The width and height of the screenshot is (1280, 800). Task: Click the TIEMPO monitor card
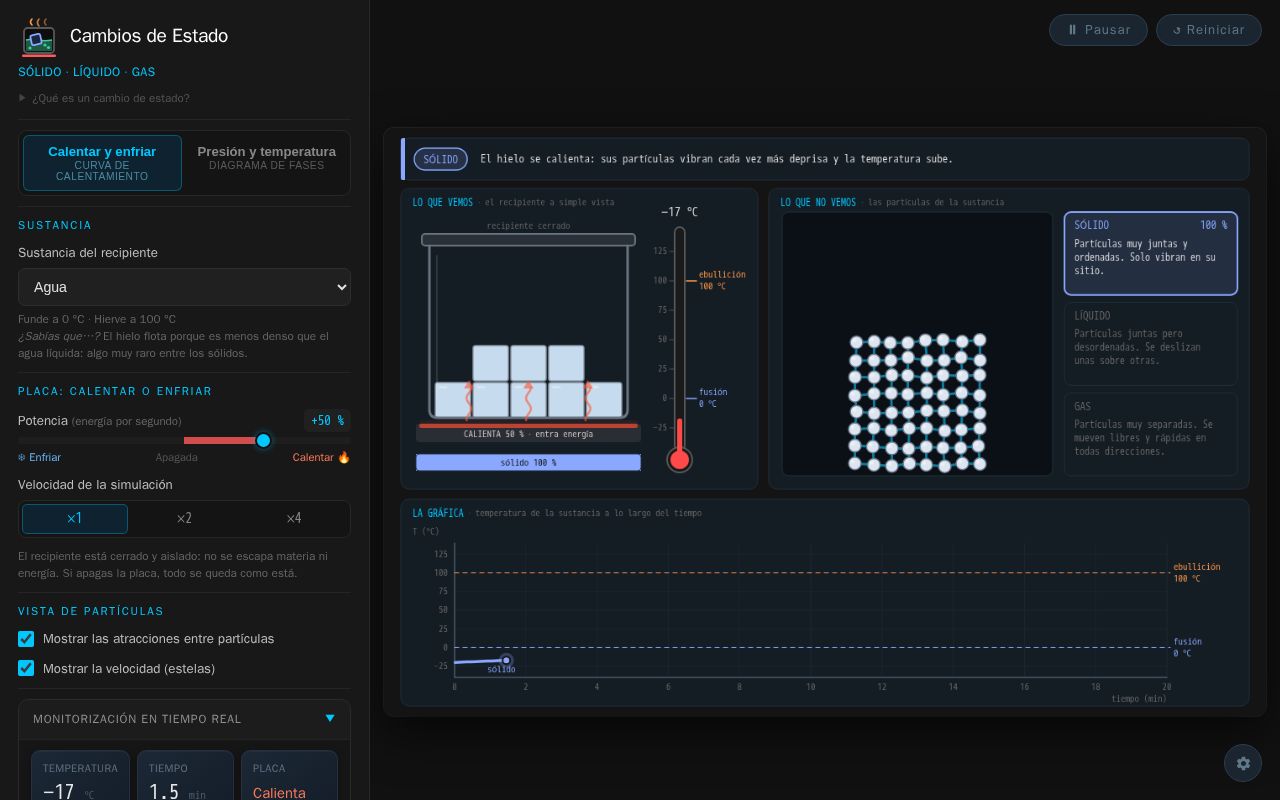coord(185,776)
